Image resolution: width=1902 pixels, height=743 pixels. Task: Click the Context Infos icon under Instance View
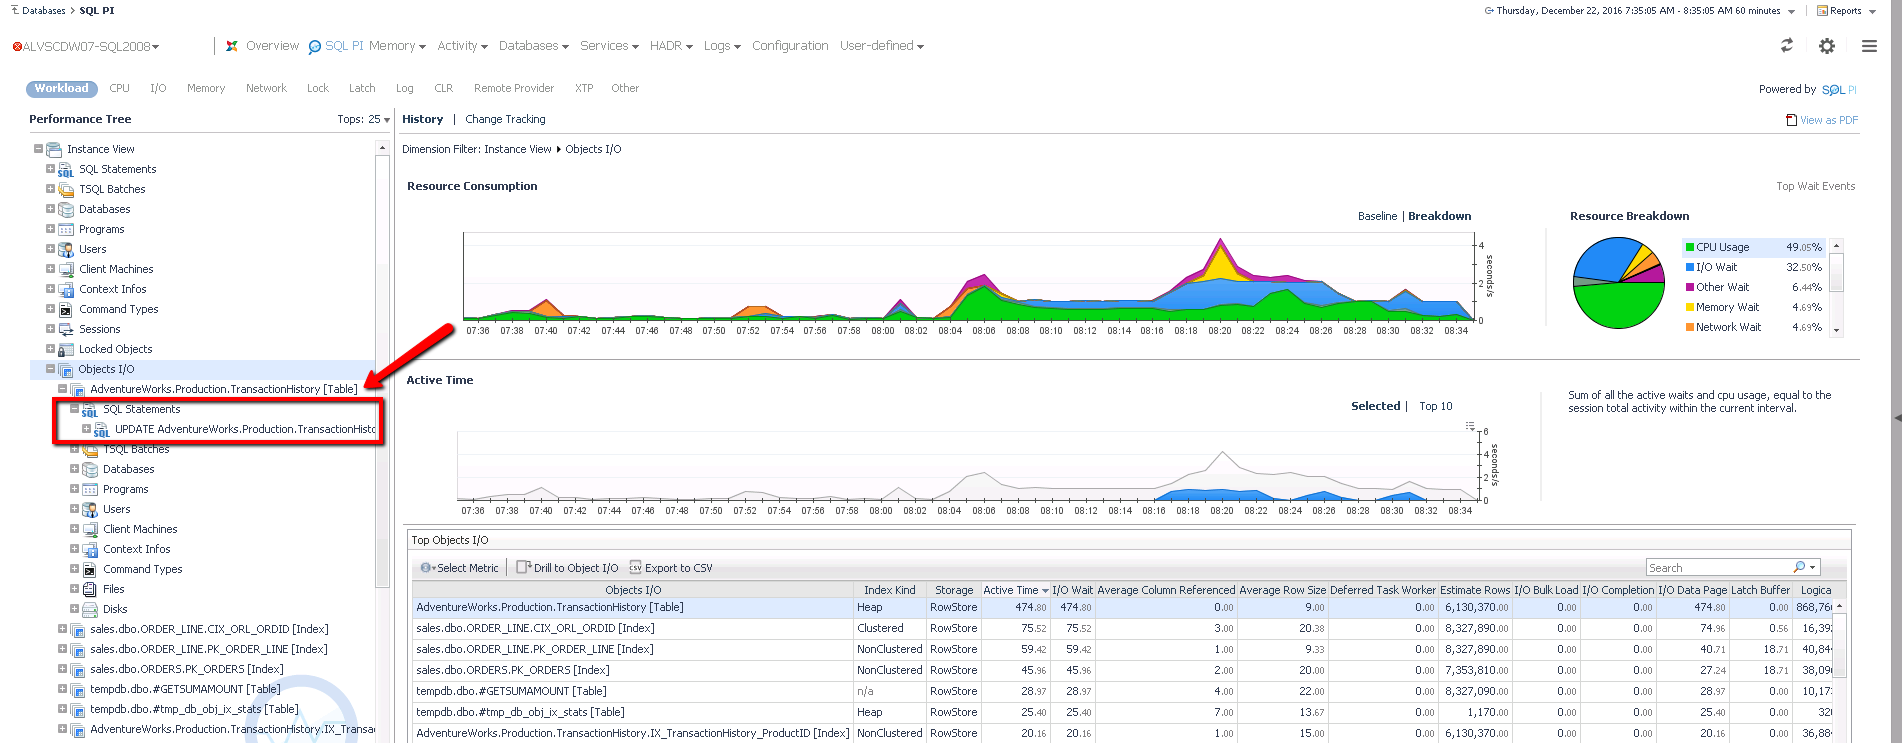coord(66,290)
